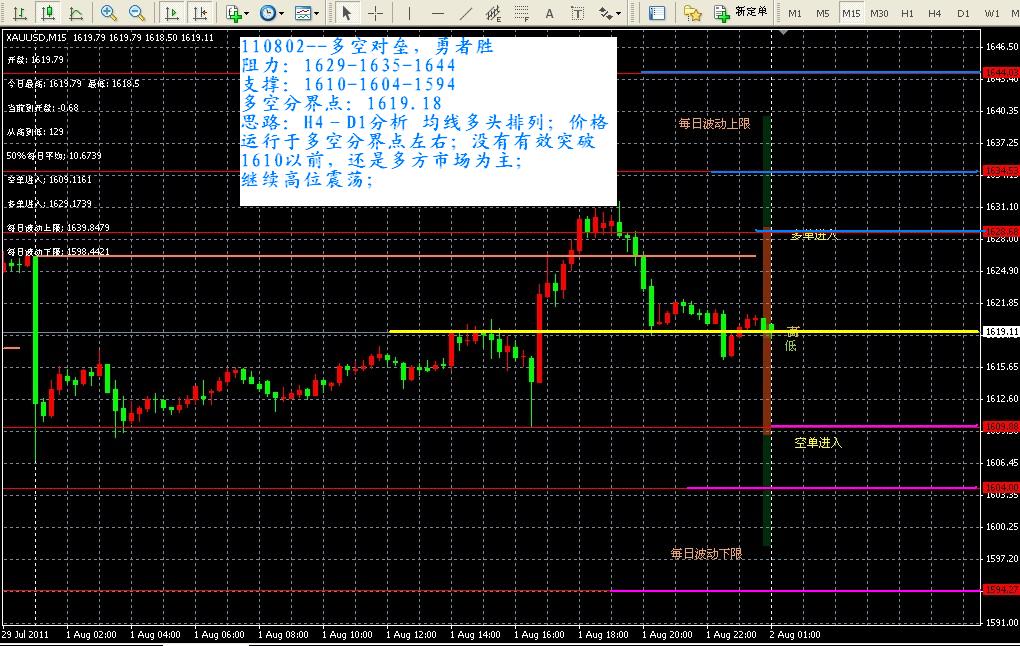Expand the indicators dropdown arrow
The width and height of the screenshot is (1020, 646).
coord(247,13)
